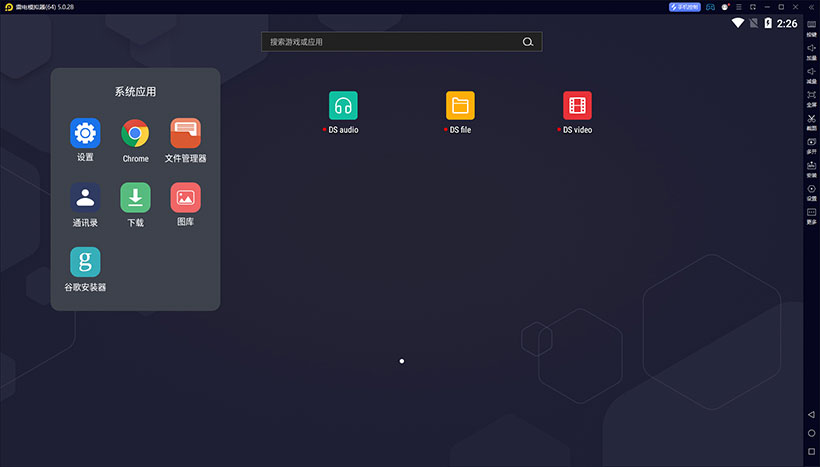Screen dimensions: 820x467
Task: Open the hamburger menu in title bar
Action: coord(738,7)
